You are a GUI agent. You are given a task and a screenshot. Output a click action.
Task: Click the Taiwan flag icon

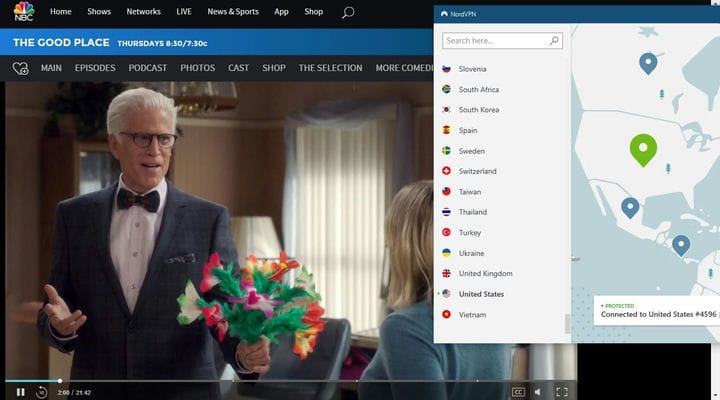446,192
